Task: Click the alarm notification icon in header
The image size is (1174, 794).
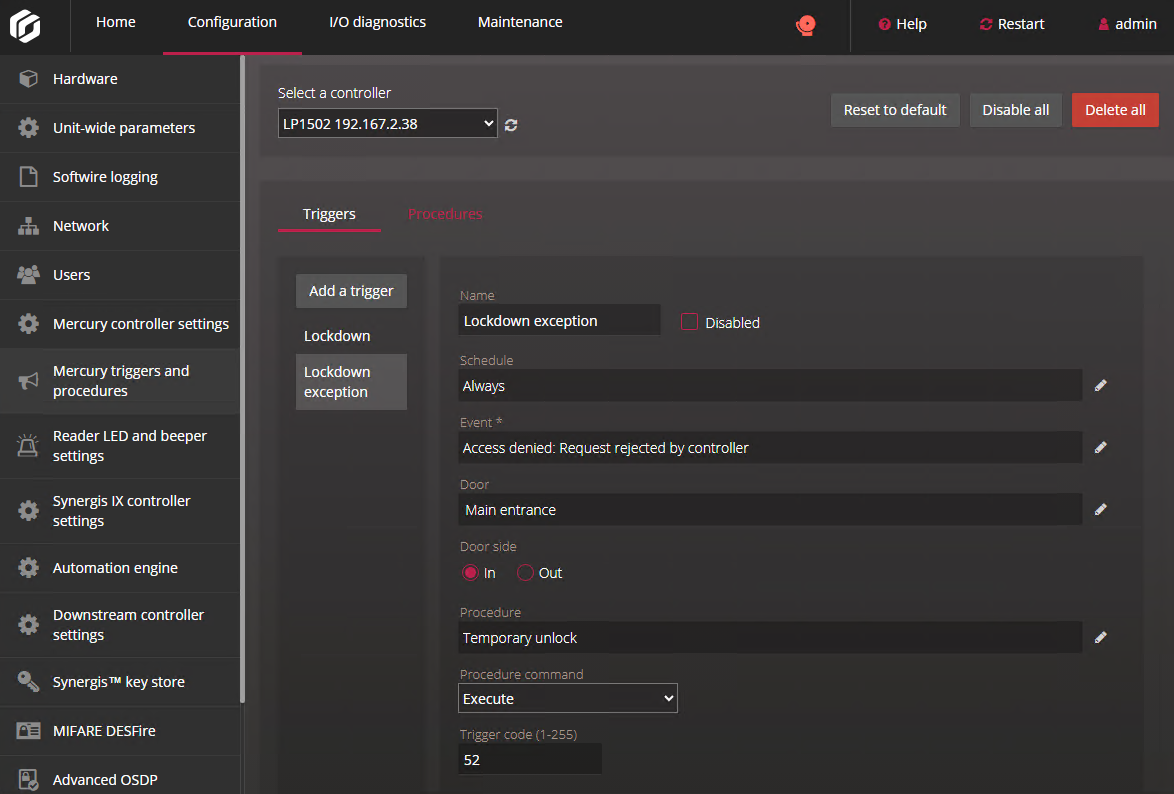Action: pyautogui.click(x=806, y=25)
